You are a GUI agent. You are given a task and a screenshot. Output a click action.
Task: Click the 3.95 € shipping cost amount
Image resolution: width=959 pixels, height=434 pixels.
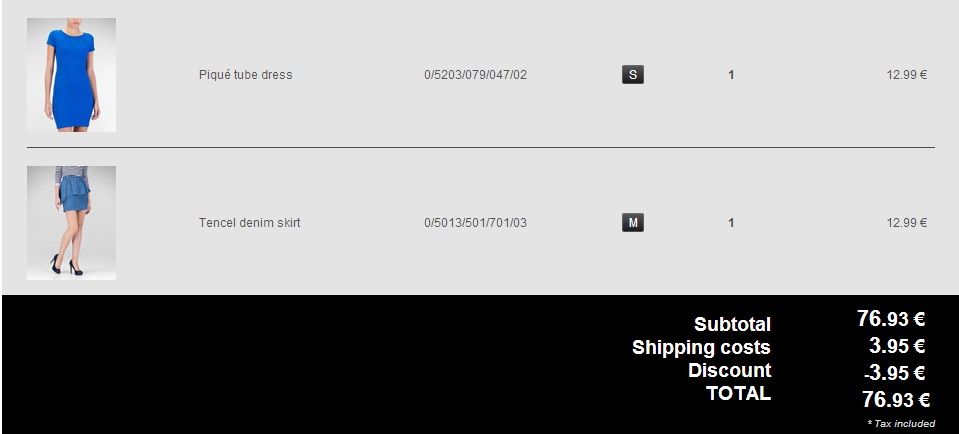point(896,347)
